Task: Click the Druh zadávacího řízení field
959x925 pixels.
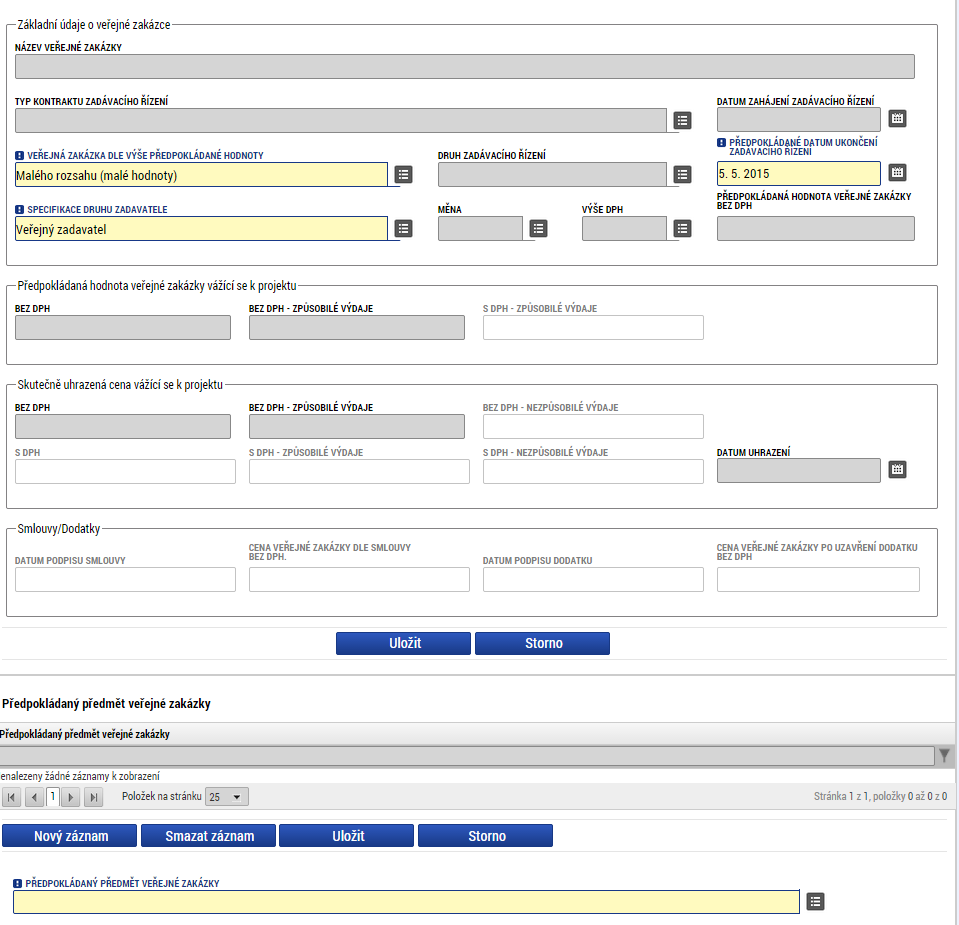Action: point(552,174)
